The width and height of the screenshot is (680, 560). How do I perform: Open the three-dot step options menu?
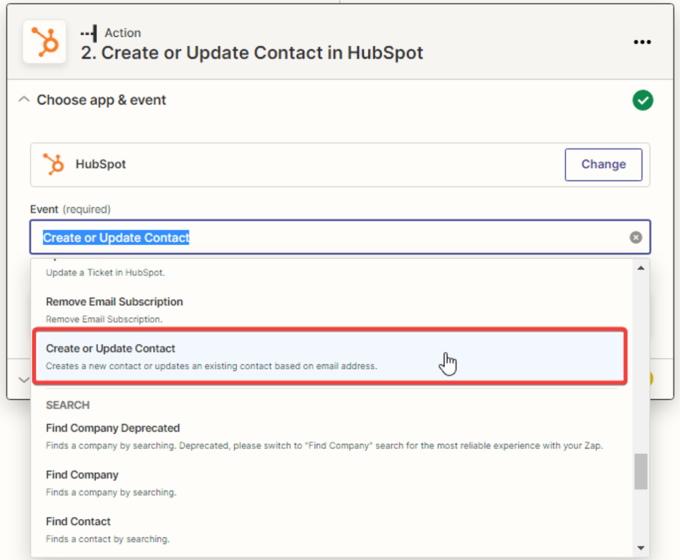point(642,42)
